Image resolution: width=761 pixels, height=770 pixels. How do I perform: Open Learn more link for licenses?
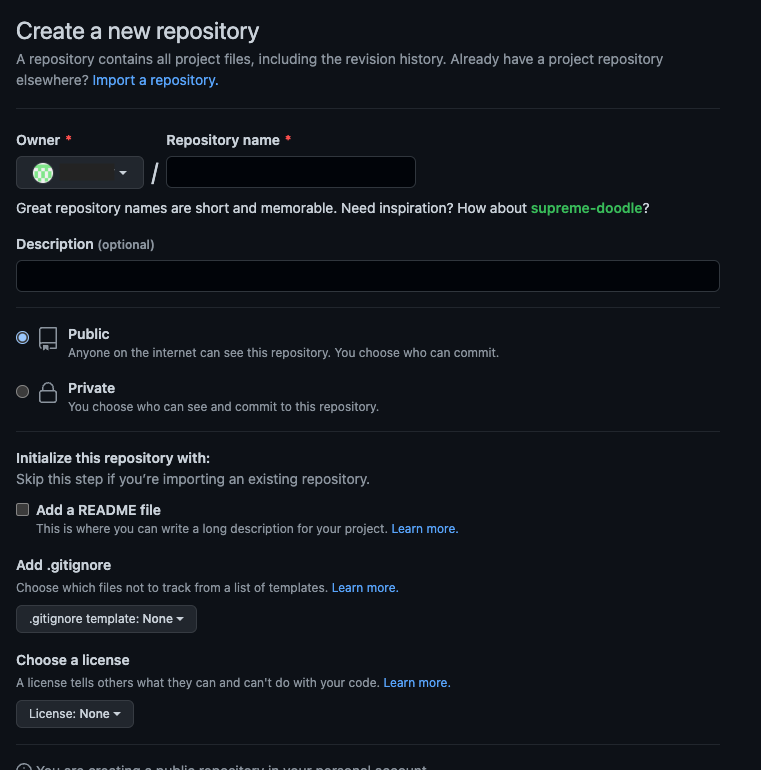[x=417, y=683]
